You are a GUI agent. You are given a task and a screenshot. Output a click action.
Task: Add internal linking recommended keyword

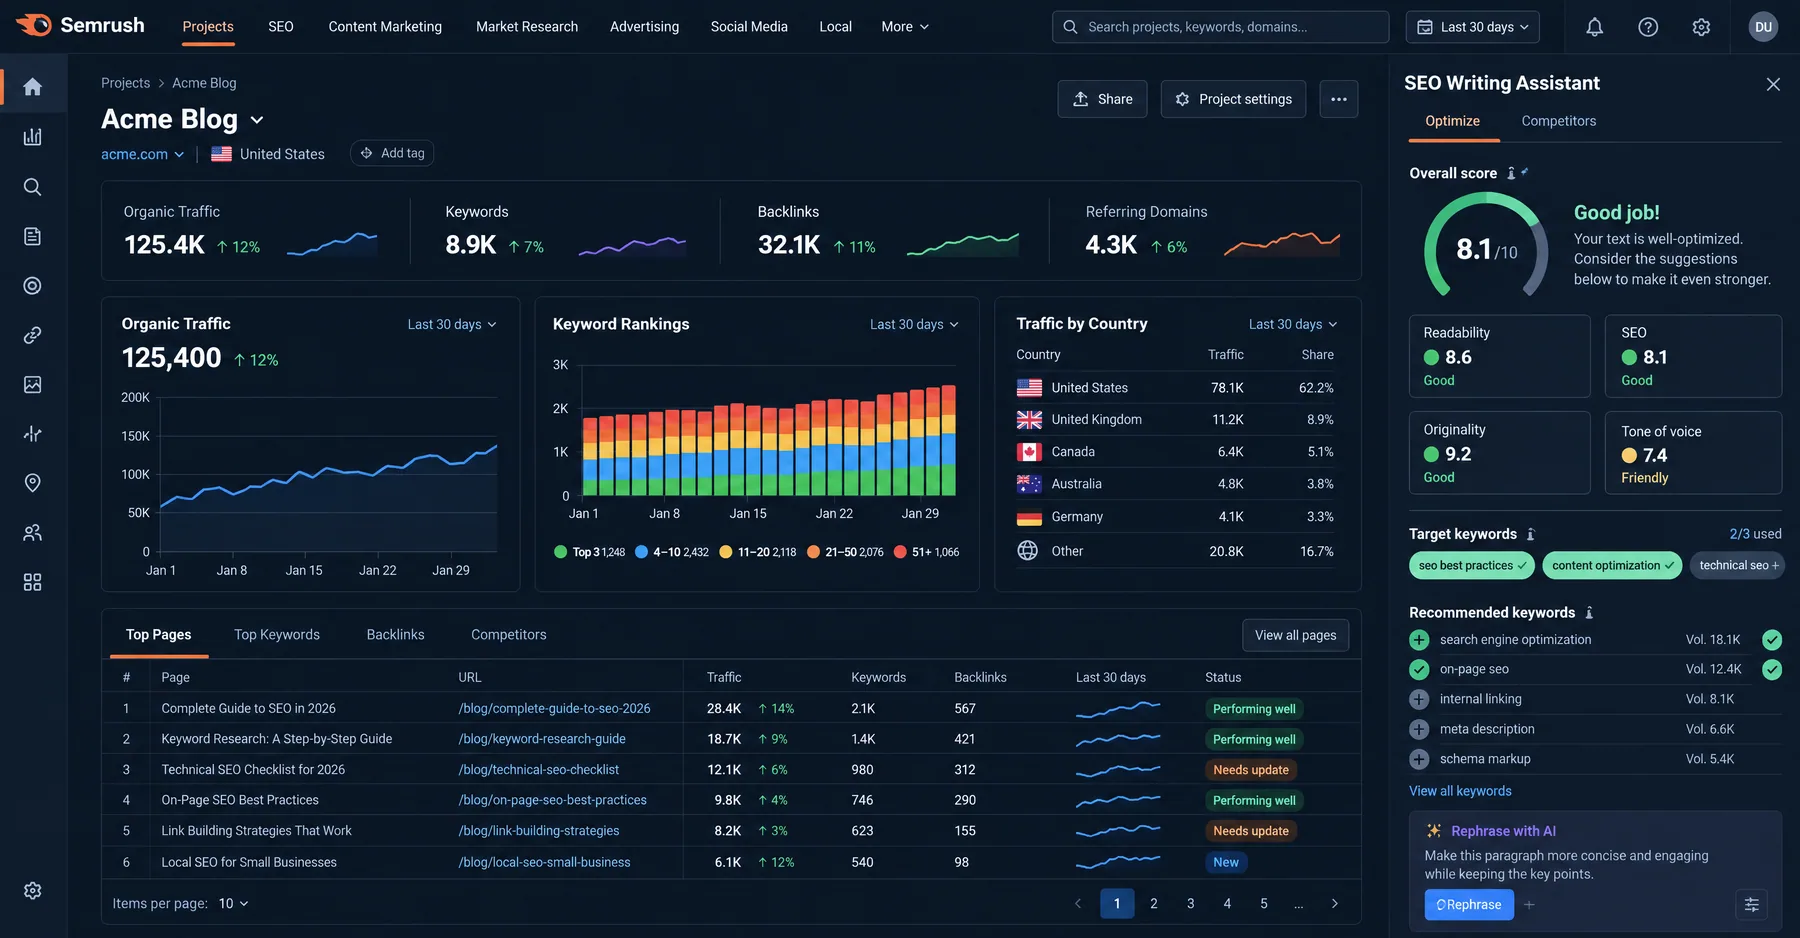coord(1419,699)
